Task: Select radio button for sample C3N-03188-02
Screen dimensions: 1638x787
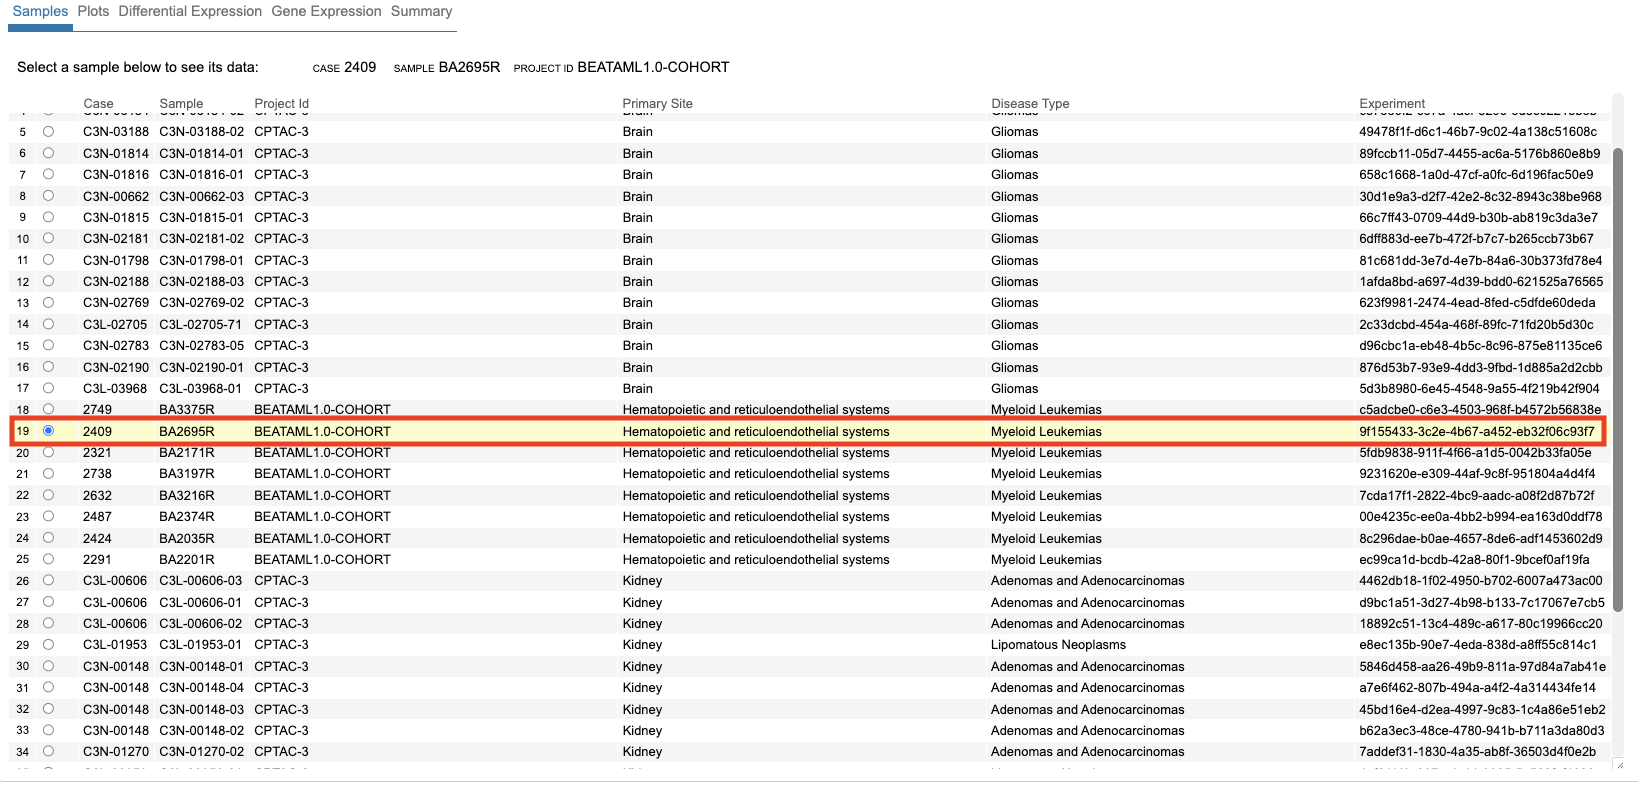Action: pos(48,131)
